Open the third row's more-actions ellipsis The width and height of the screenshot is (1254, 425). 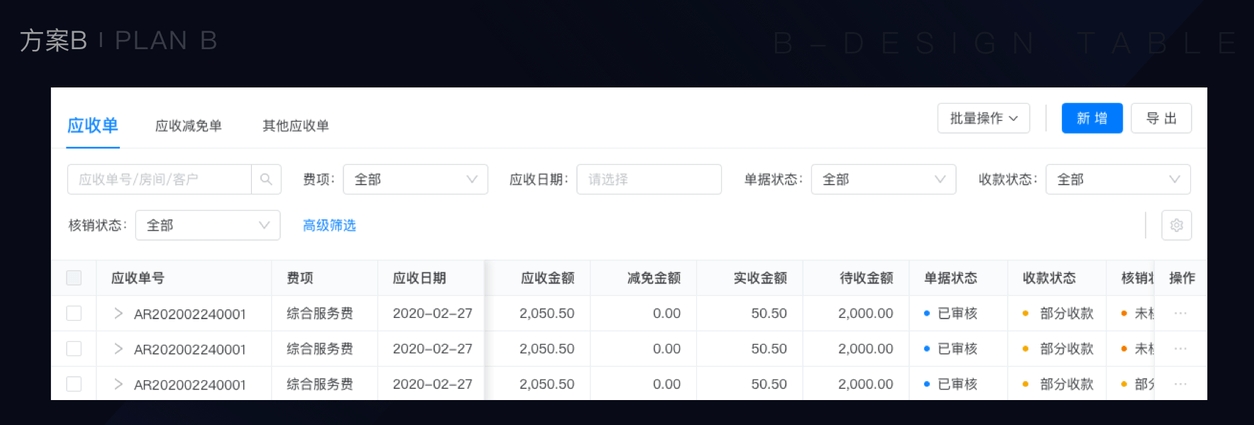point(1180,384)
